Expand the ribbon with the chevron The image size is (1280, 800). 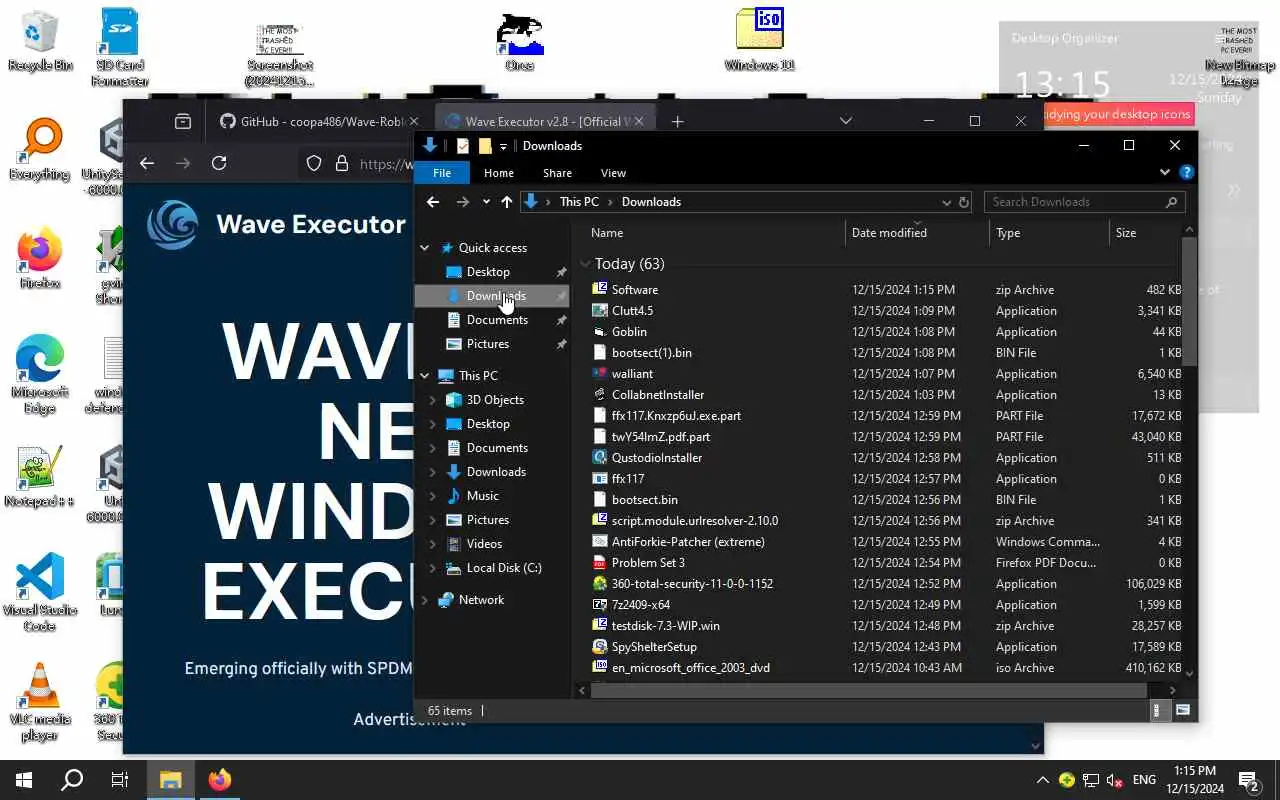point(1165,172)
